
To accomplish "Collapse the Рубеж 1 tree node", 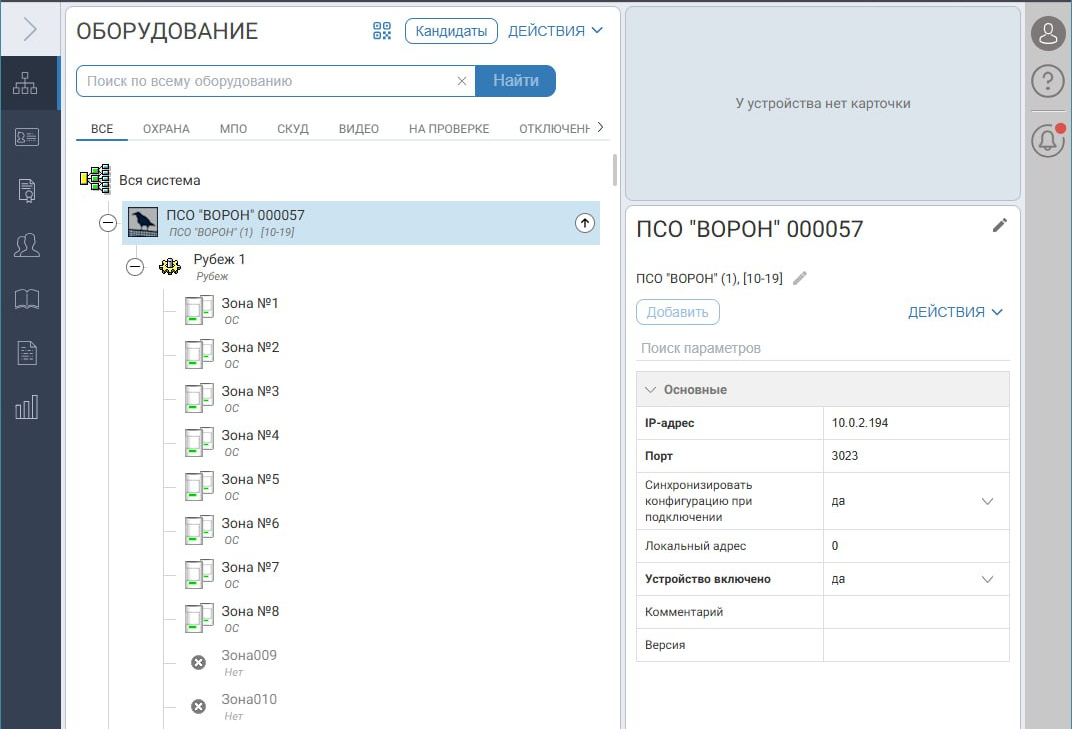I will 135,267.
